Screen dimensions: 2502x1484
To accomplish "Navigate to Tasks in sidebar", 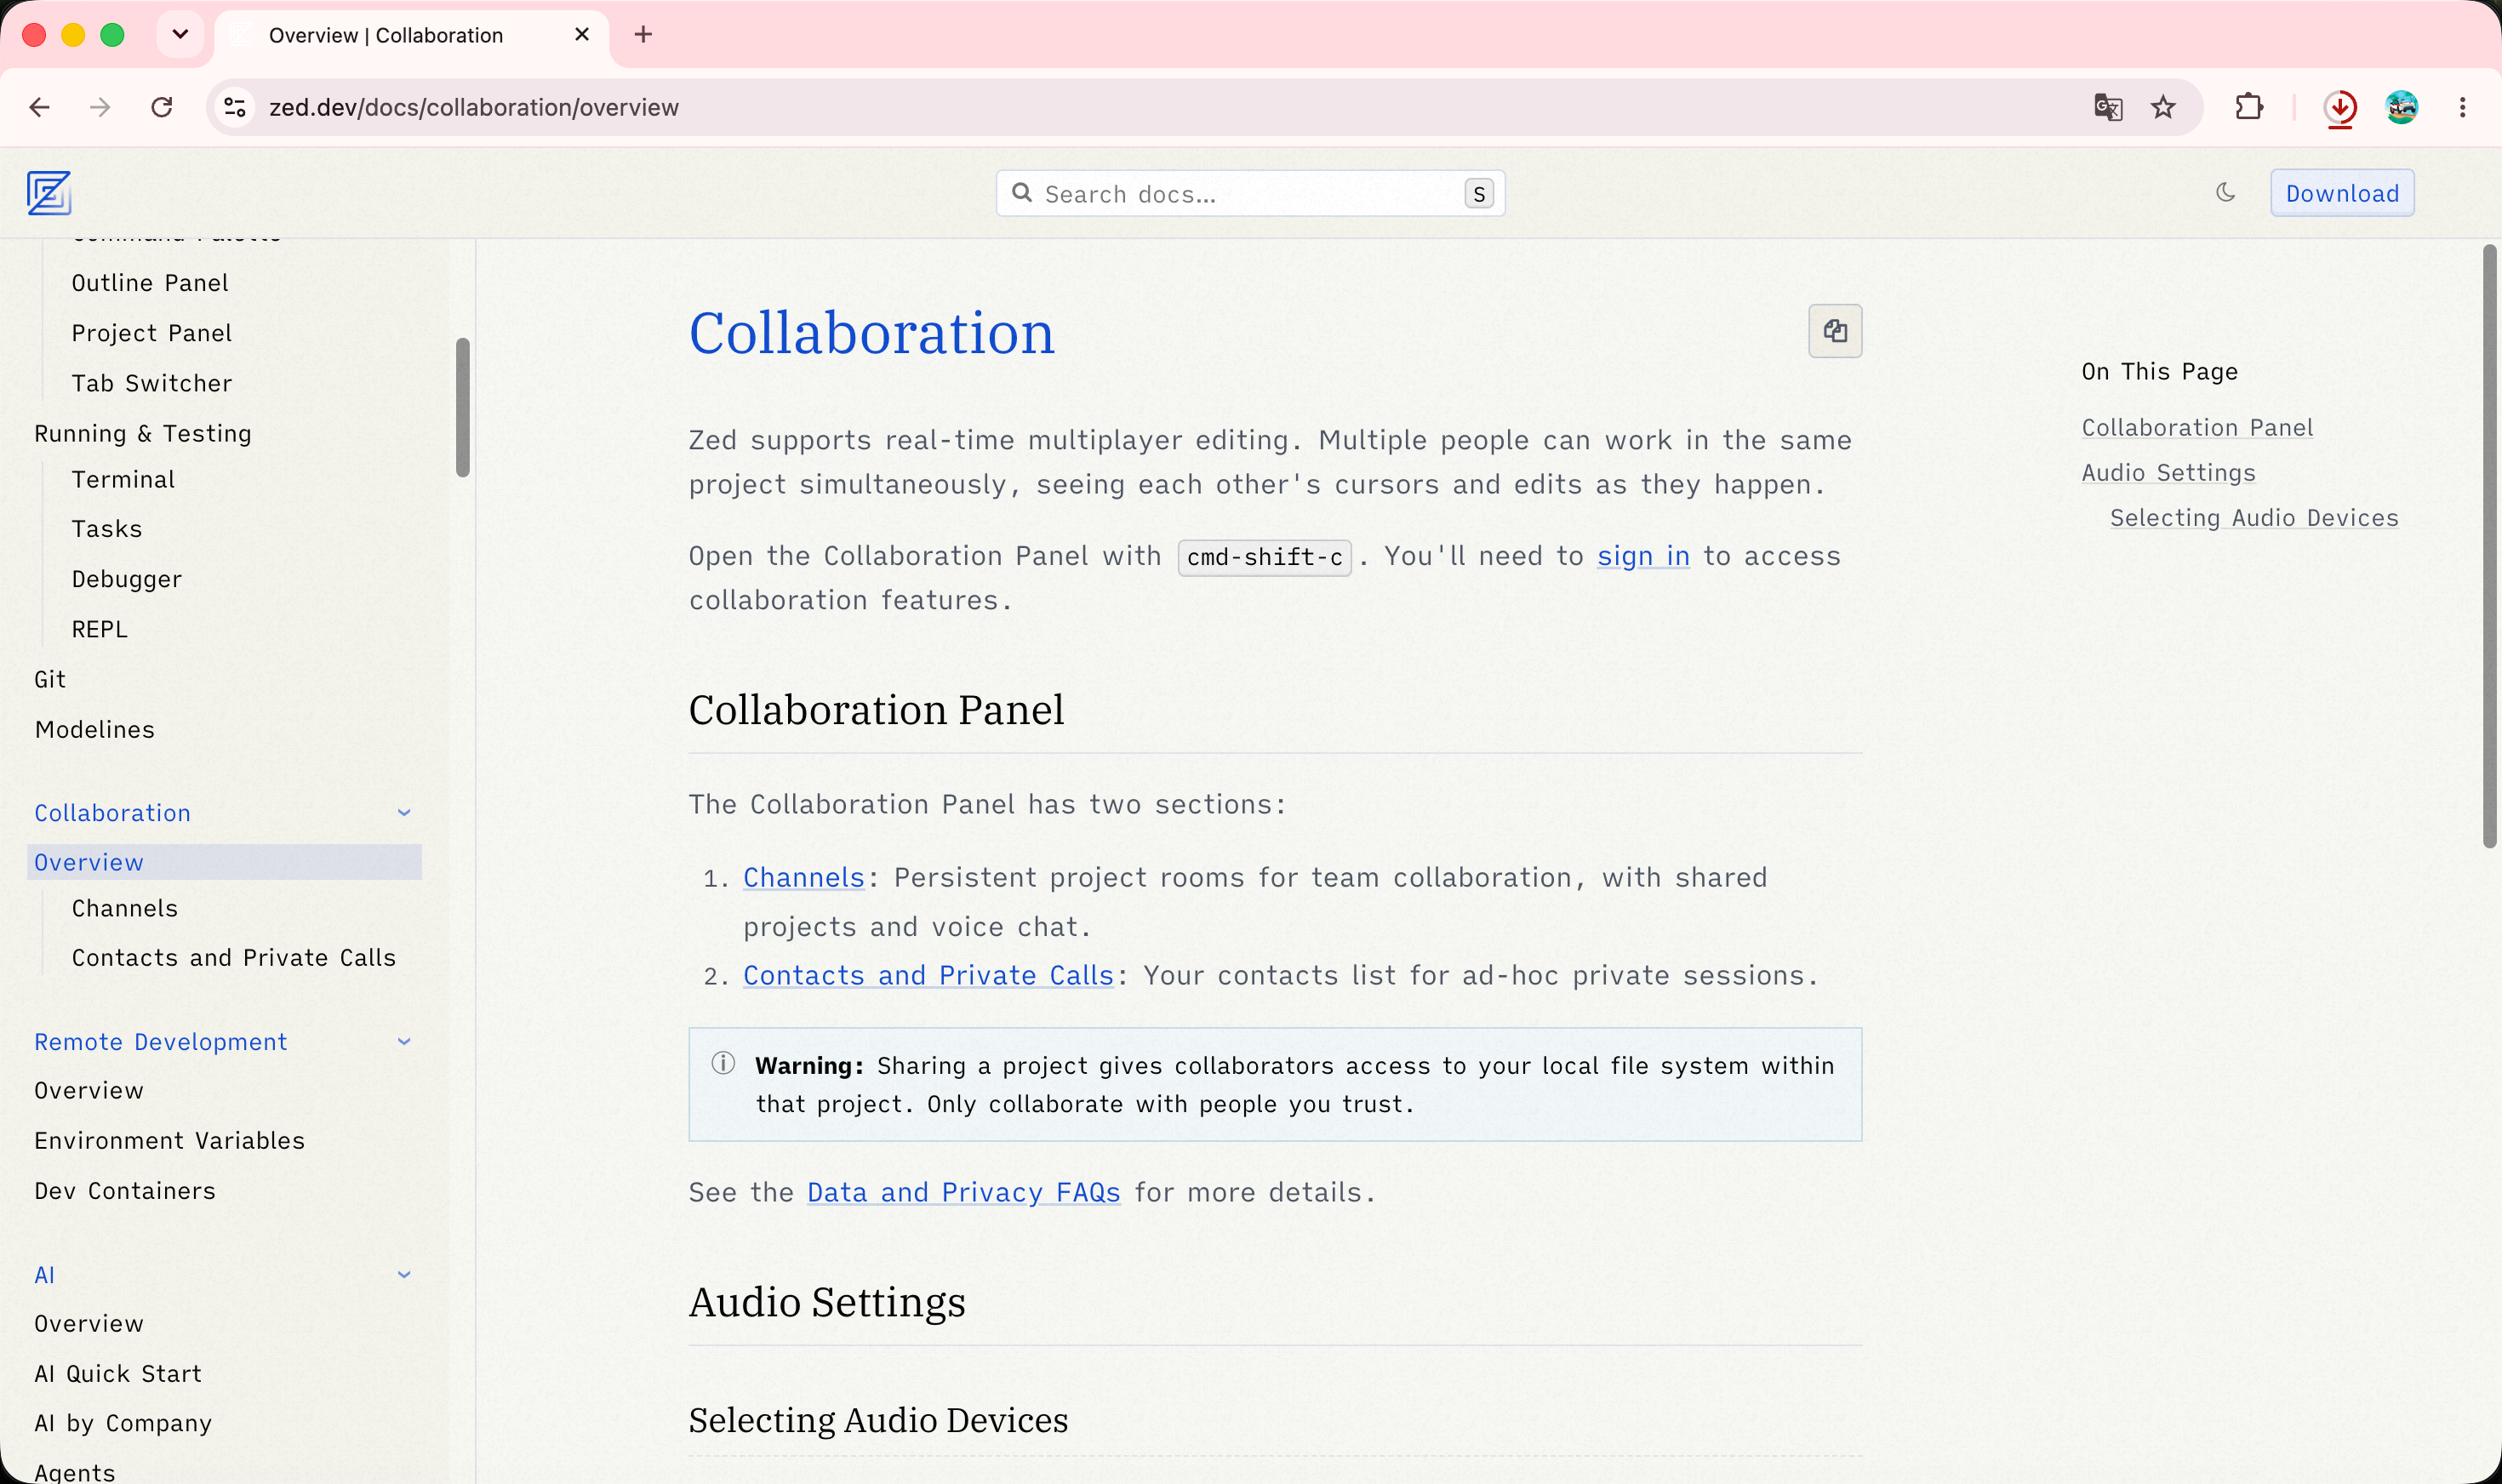I will click(x=107, y=529).
